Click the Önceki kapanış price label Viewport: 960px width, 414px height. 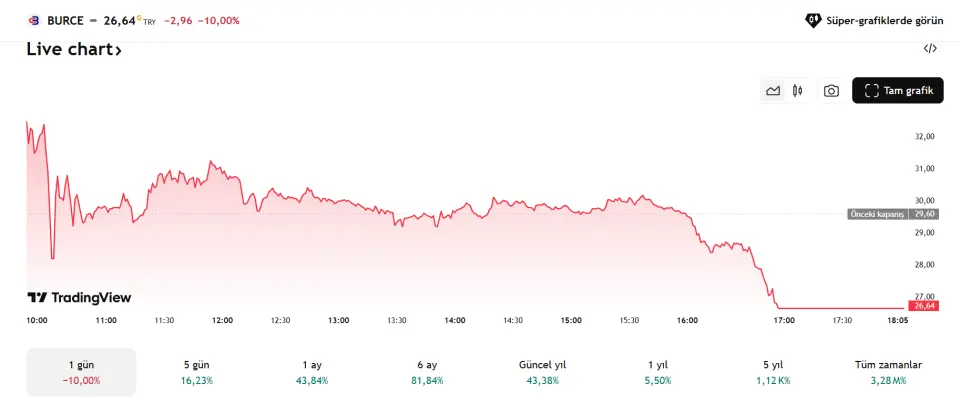pyautogui.click(x=877, y=214)
